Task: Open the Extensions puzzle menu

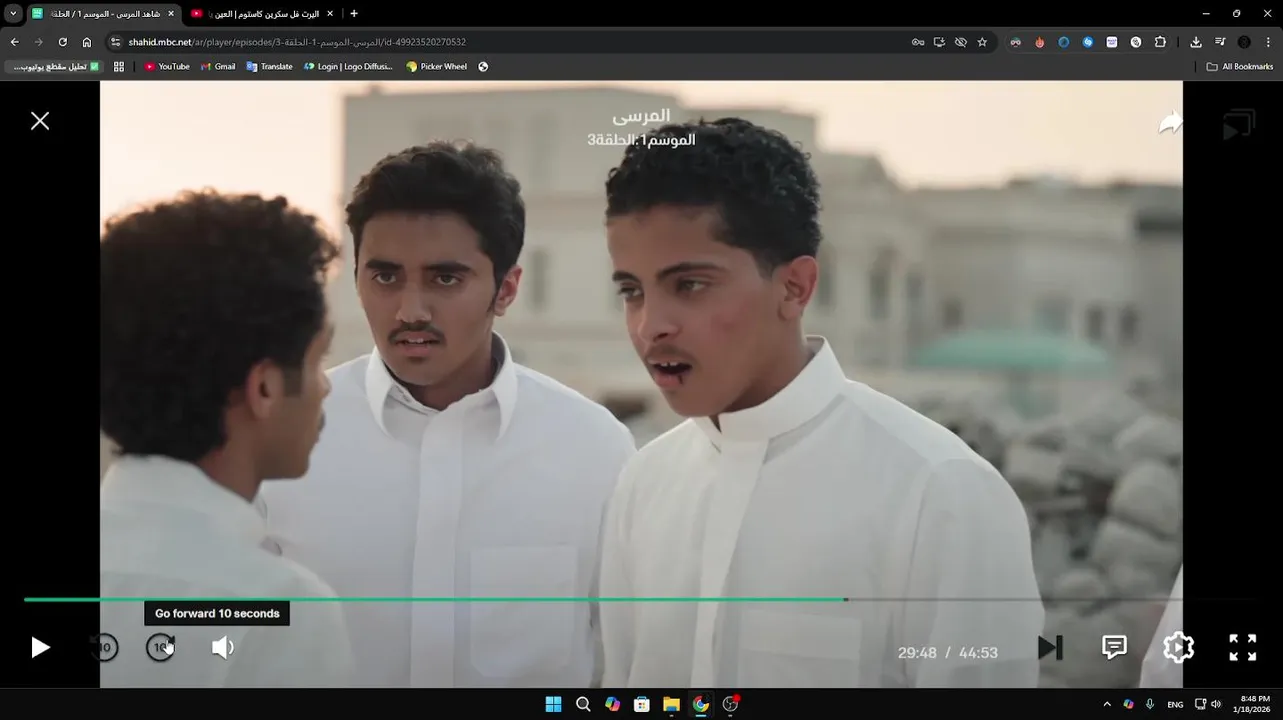Action: pos(1160,42)
